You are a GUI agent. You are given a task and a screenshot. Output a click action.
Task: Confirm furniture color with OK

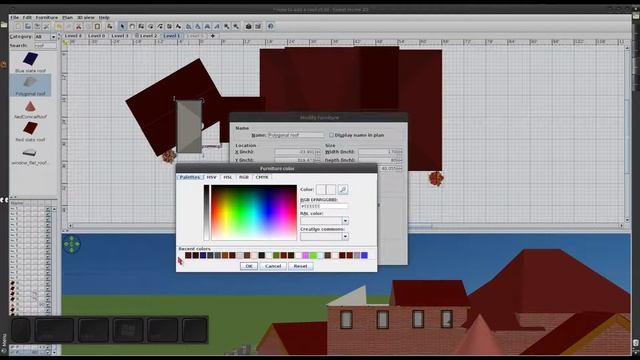249,266
